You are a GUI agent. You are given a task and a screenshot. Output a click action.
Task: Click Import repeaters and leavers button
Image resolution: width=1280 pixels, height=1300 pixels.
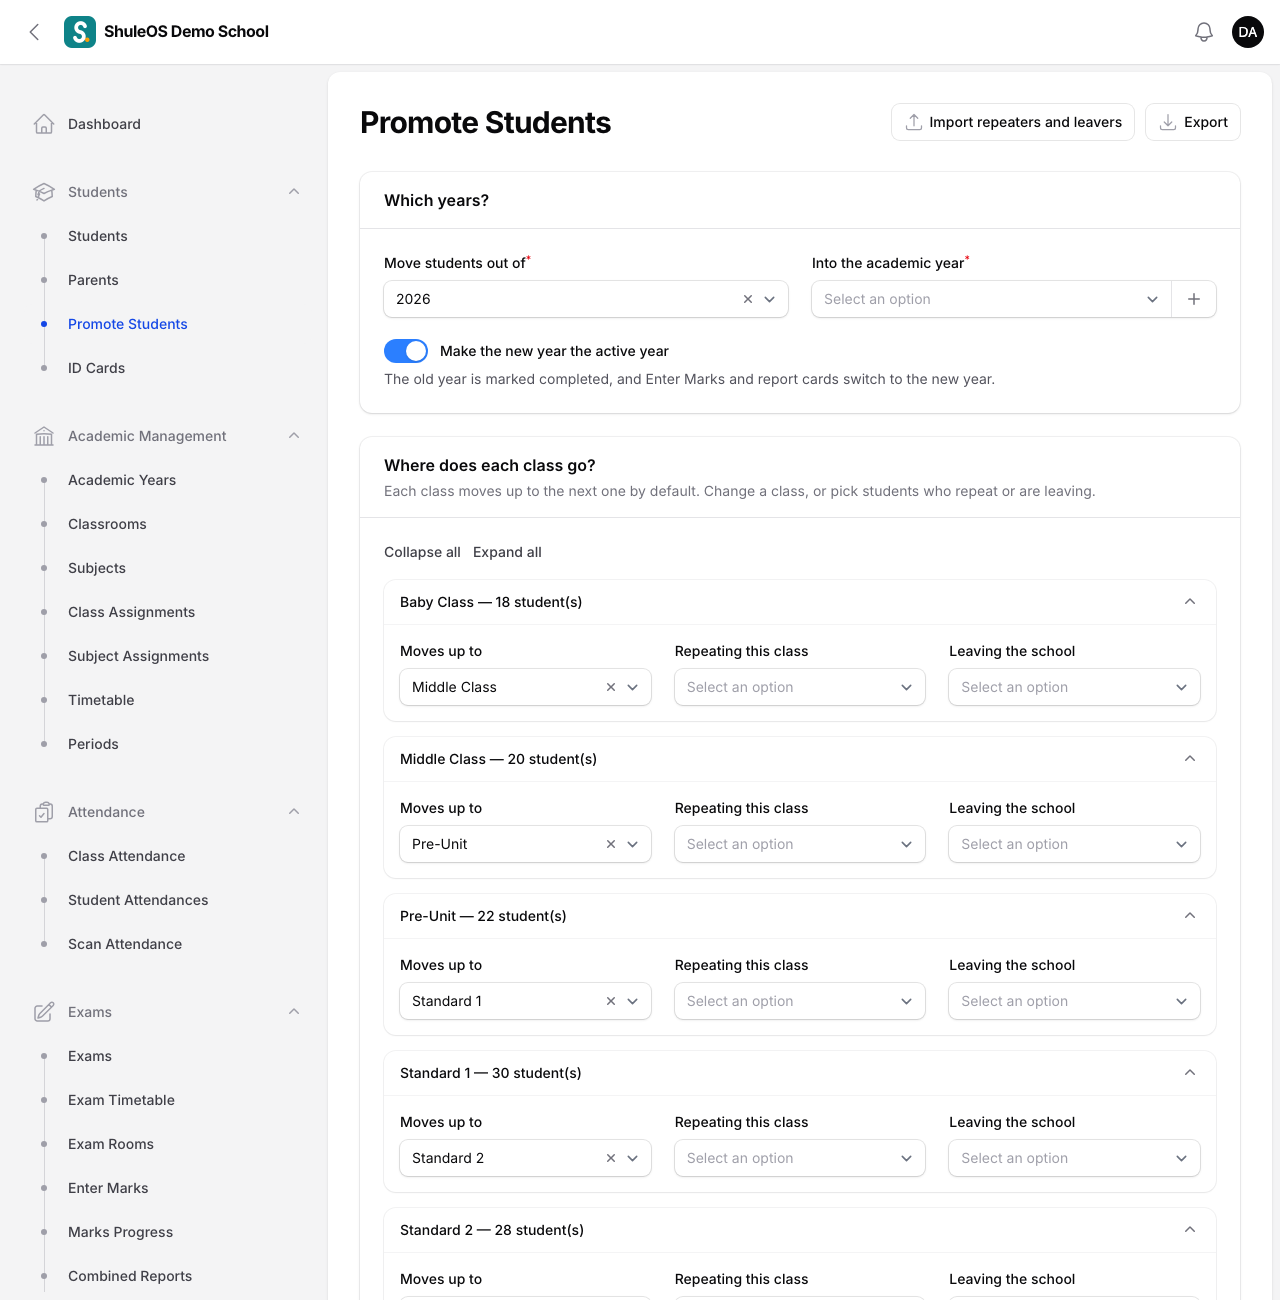point(1013,122)
